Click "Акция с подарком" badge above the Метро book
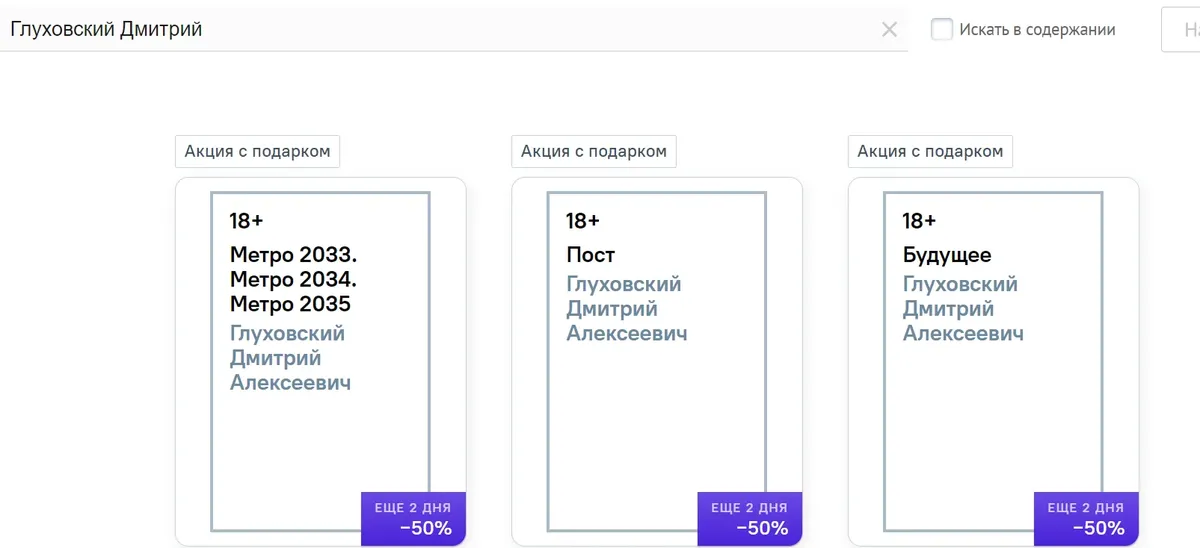Screen dimensions: 1200x548 click(257, 152)
